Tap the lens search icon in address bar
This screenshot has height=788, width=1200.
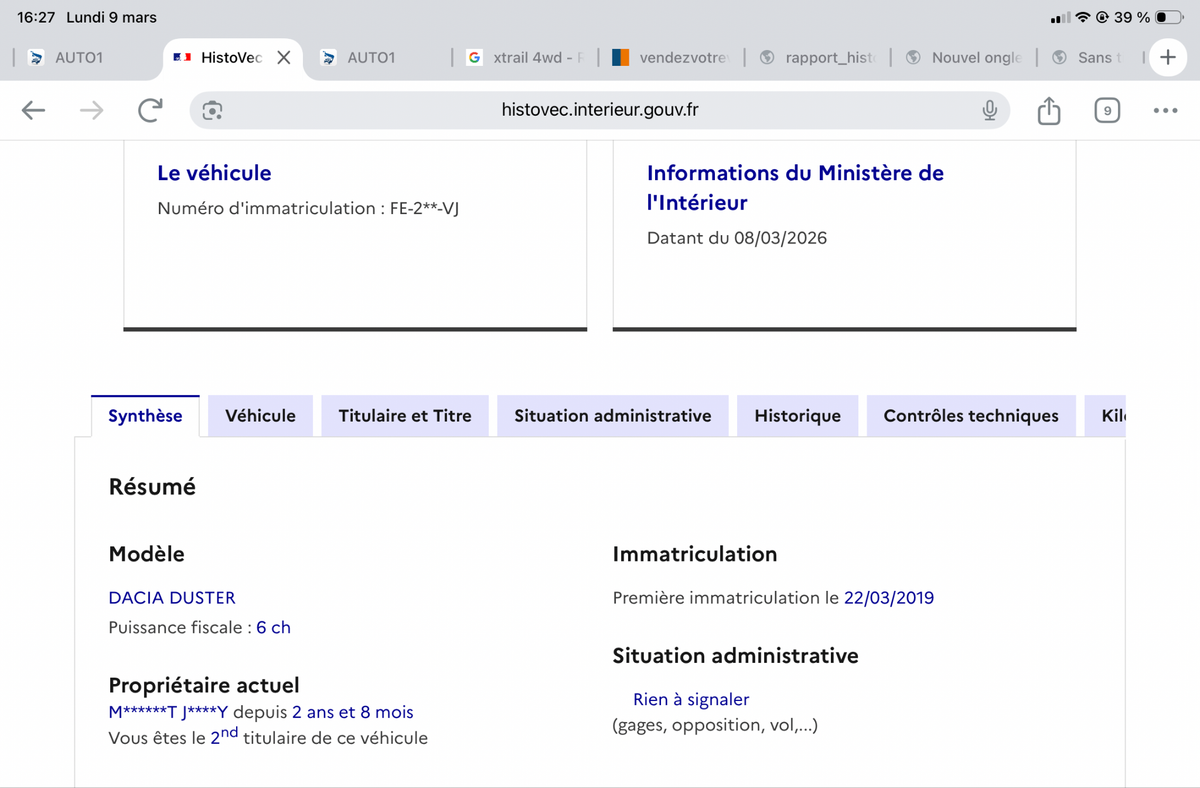tap(212, 110)
